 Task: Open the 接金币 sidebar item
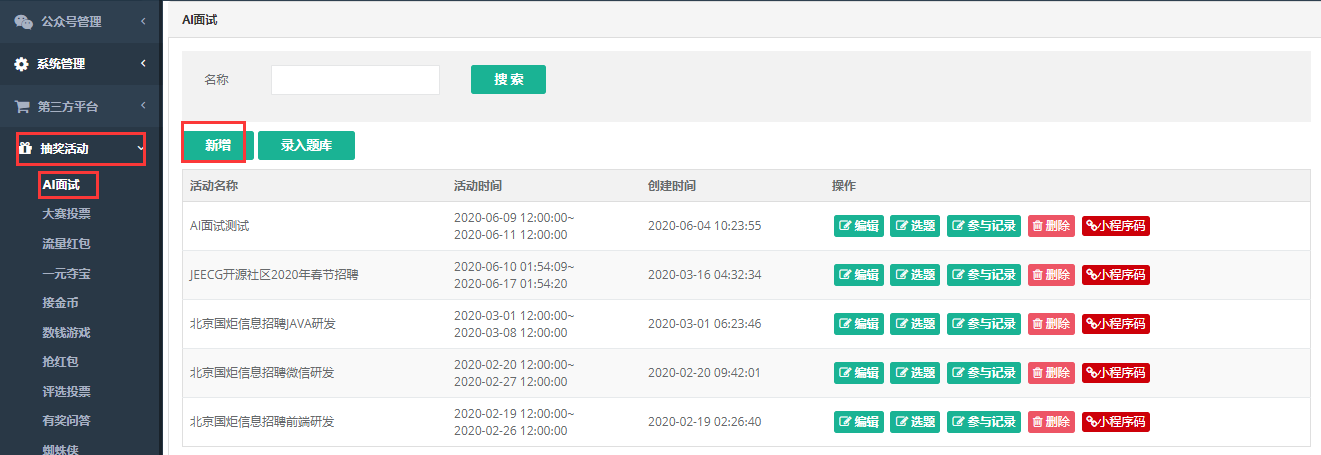click(60, 302)
